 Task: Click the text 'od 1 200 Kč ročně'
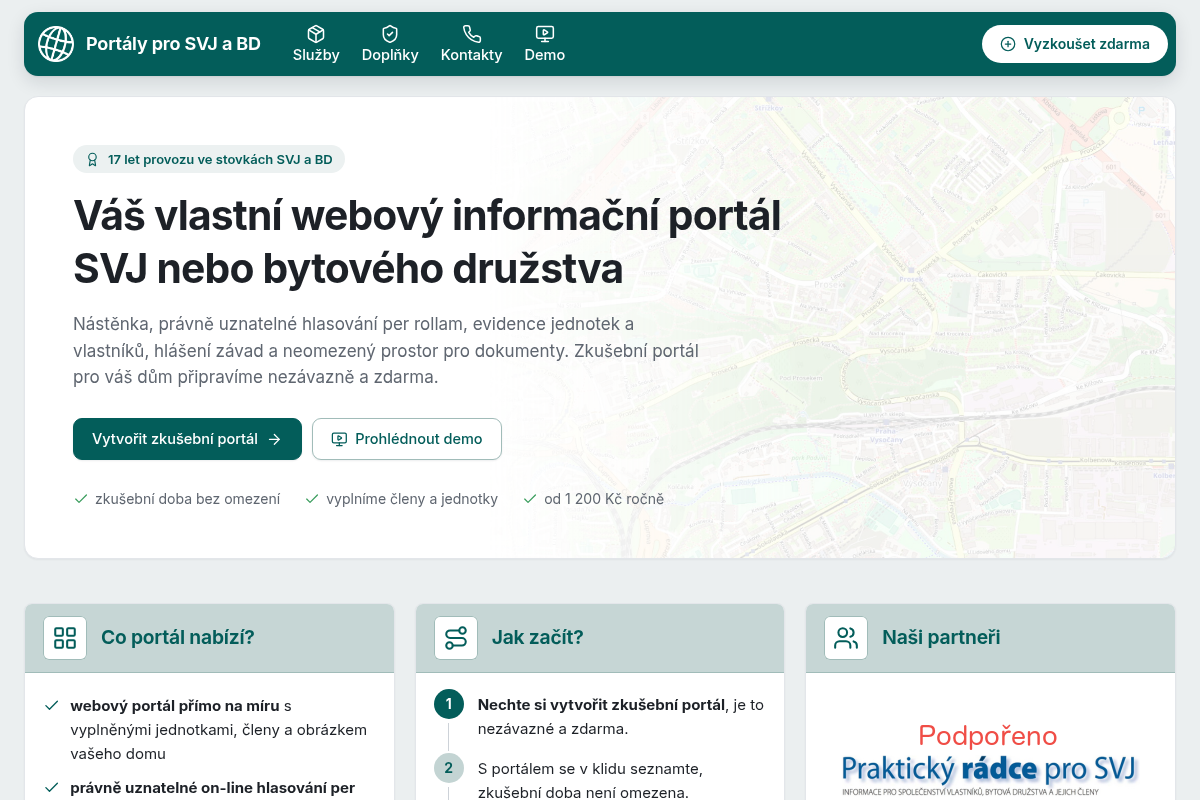coord(604,499)
